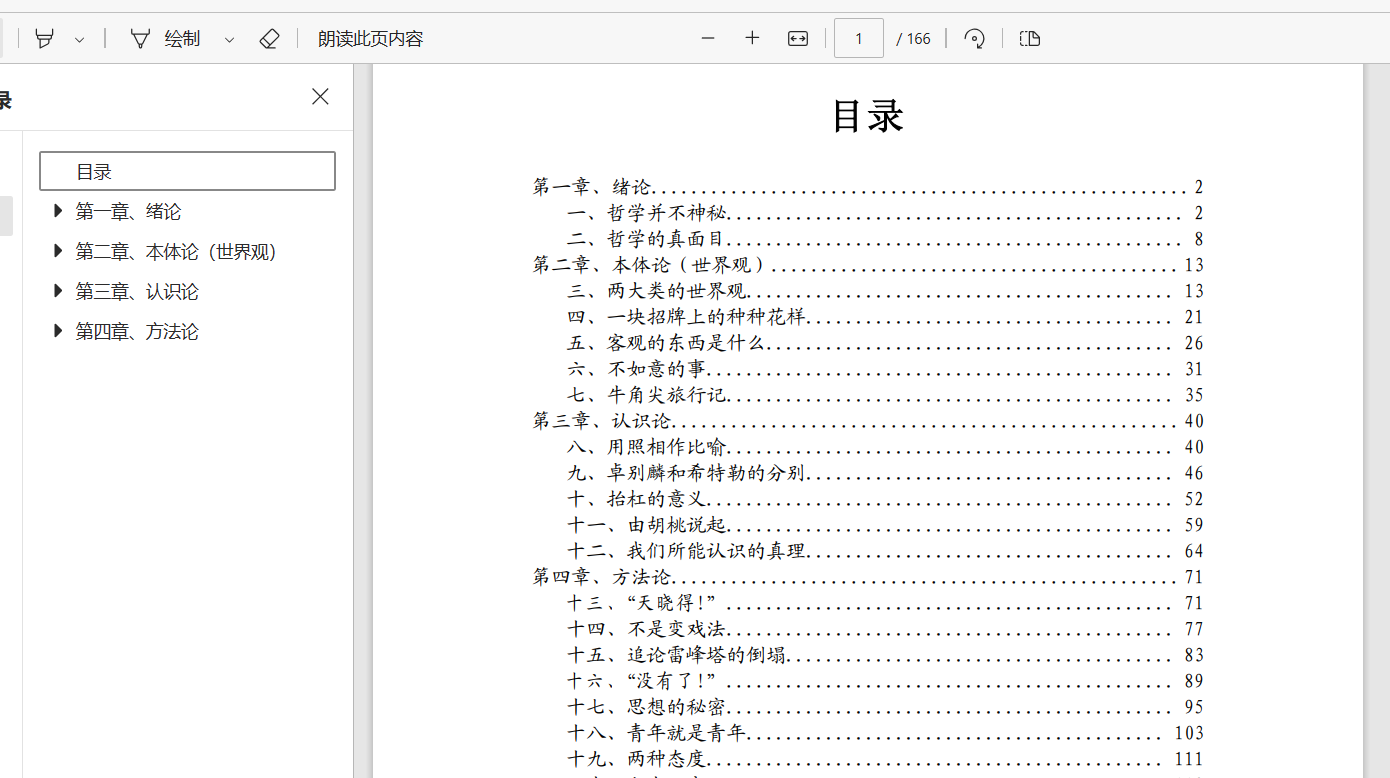Open 第三章、认识论 from the sidebar
Viewport: 1390px width, 778px height.
tap(137, 291)
